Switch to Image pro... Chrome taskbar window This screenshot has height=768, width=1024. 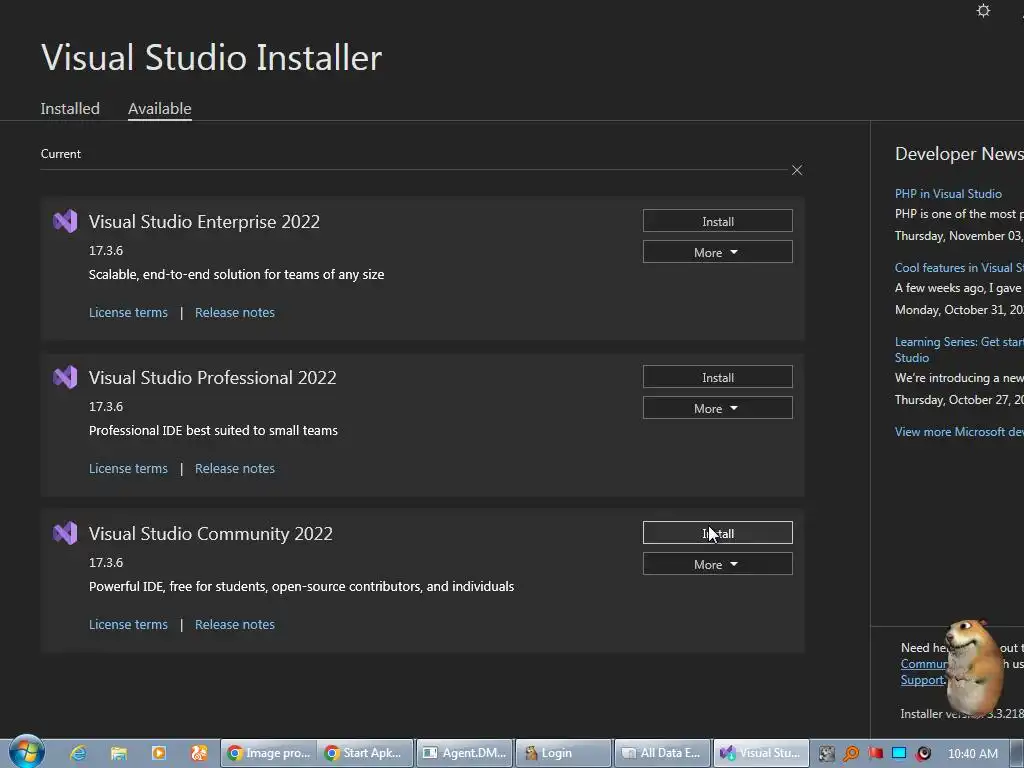click(268, 753)
